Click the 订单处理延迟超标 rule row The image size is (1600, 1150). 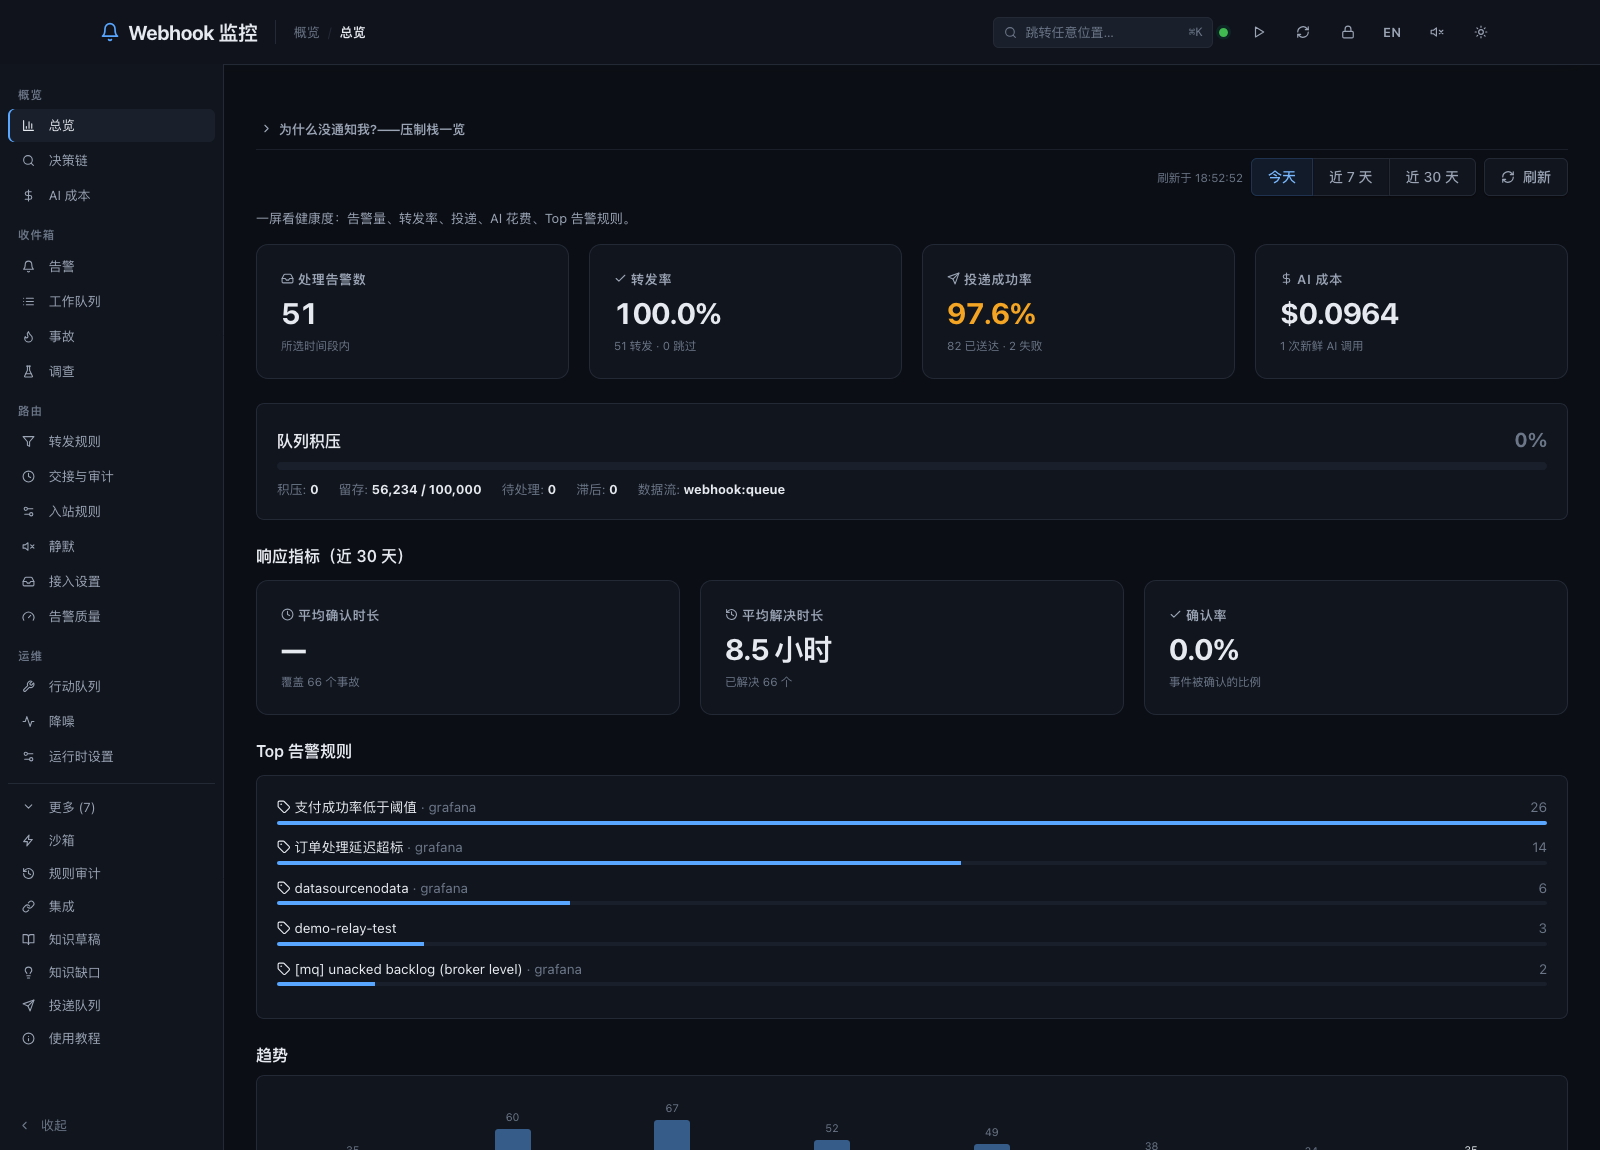[x=912, y=852]
